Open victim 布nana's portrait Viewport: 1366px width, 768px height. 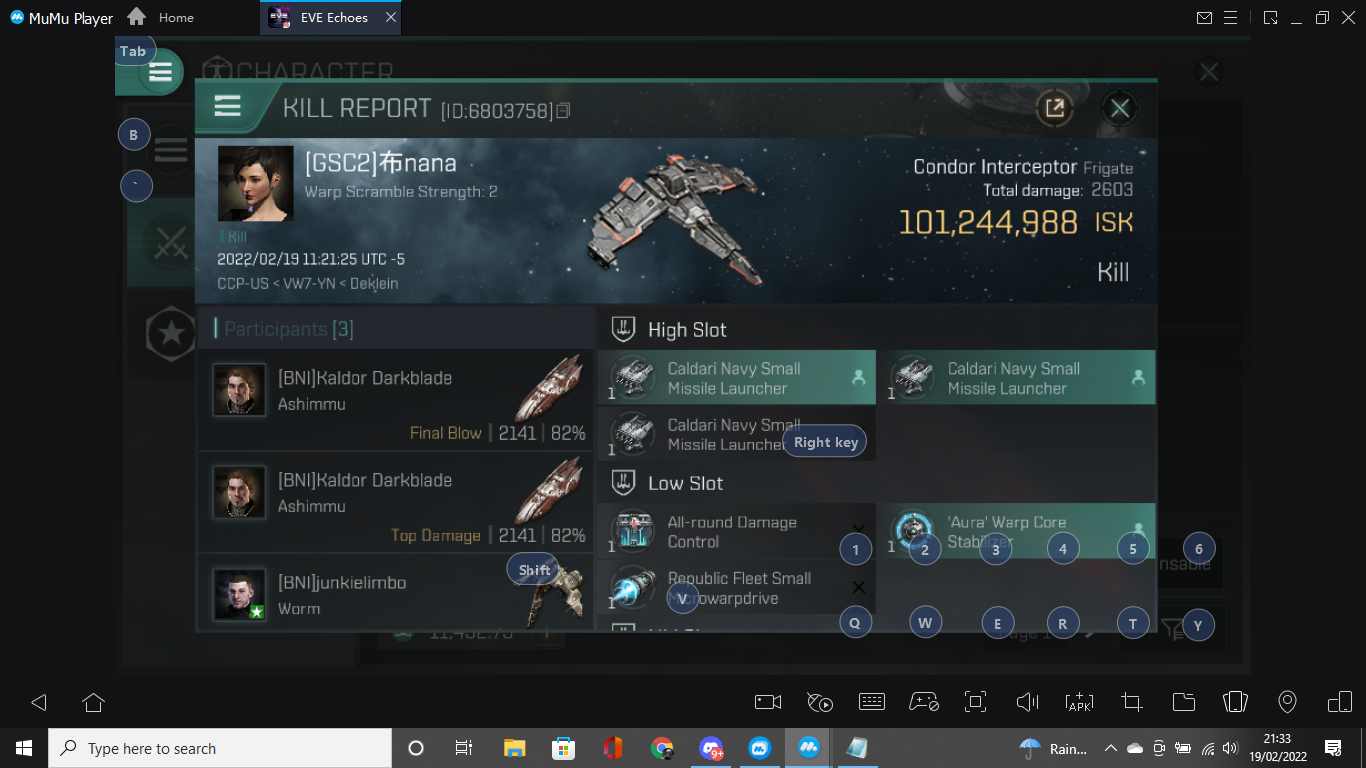coord(256,183)
